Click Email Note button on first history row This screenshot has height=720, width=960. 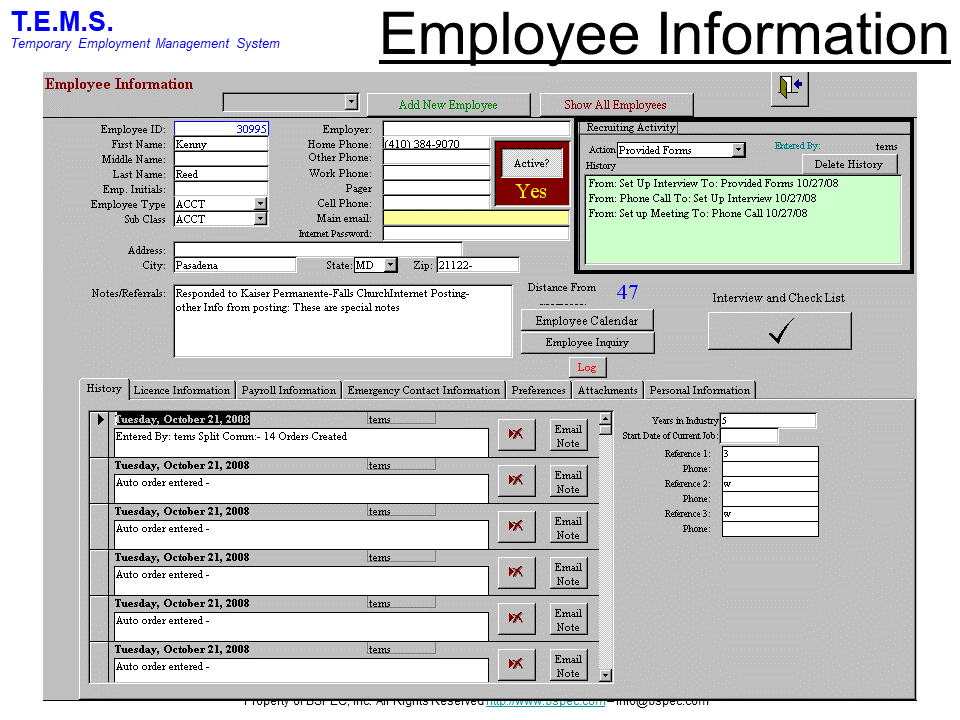coord(568,436)
